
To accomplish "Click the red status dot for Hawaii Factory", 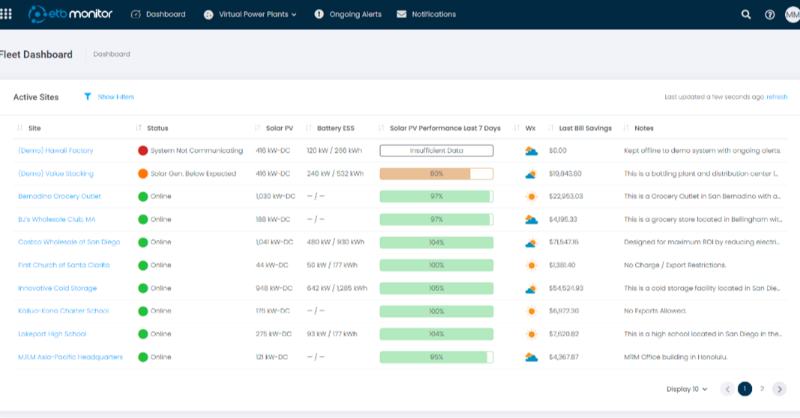I will point(143,151).
